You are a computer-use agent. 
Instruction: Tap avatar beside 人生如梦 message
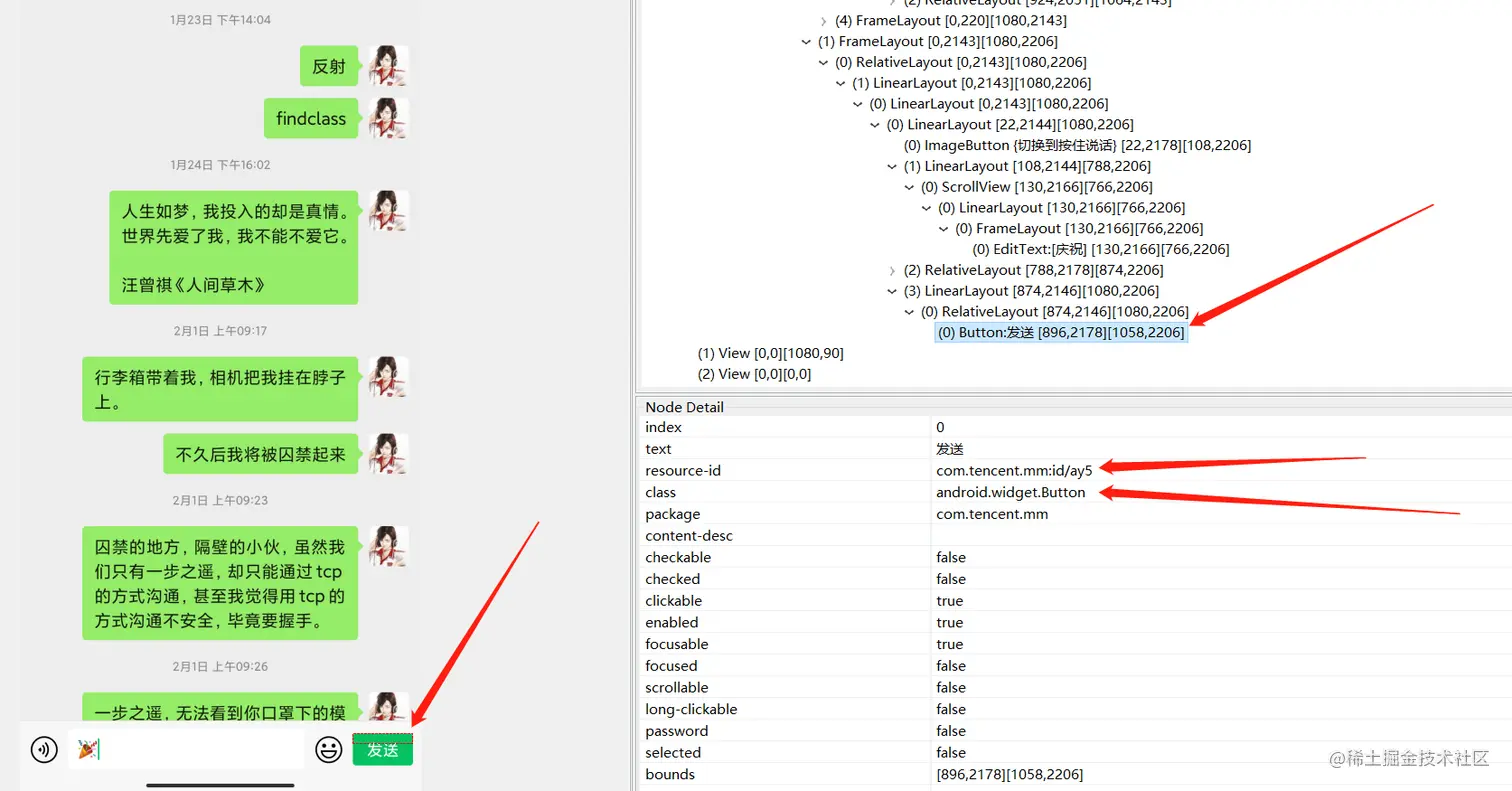pyautogui.click(x=388, y=211)
